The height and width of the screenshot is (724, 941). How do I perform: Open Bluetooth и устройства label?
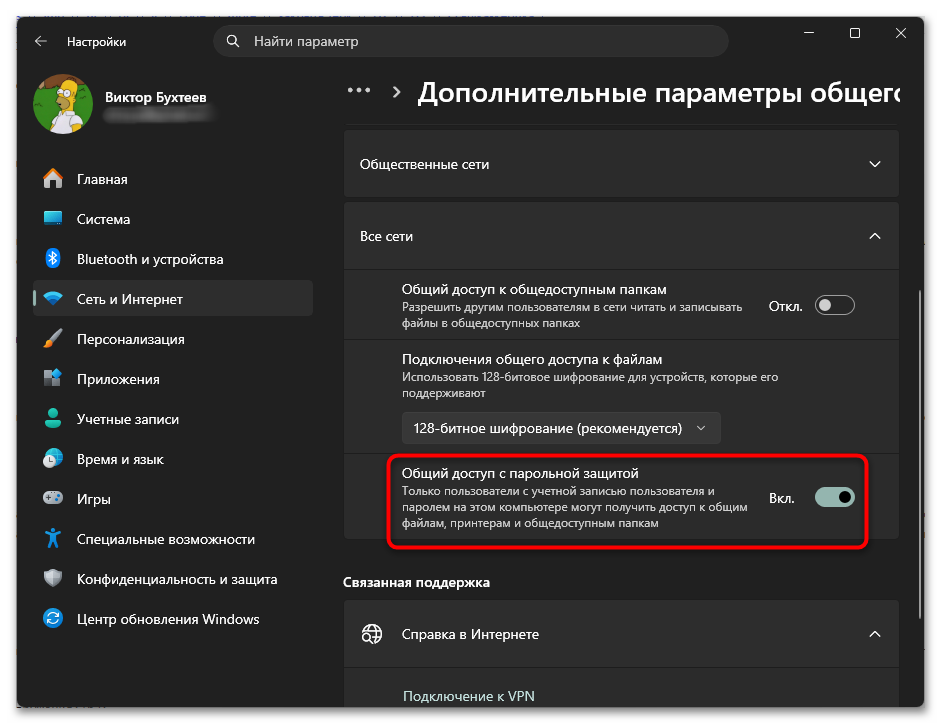150,259
